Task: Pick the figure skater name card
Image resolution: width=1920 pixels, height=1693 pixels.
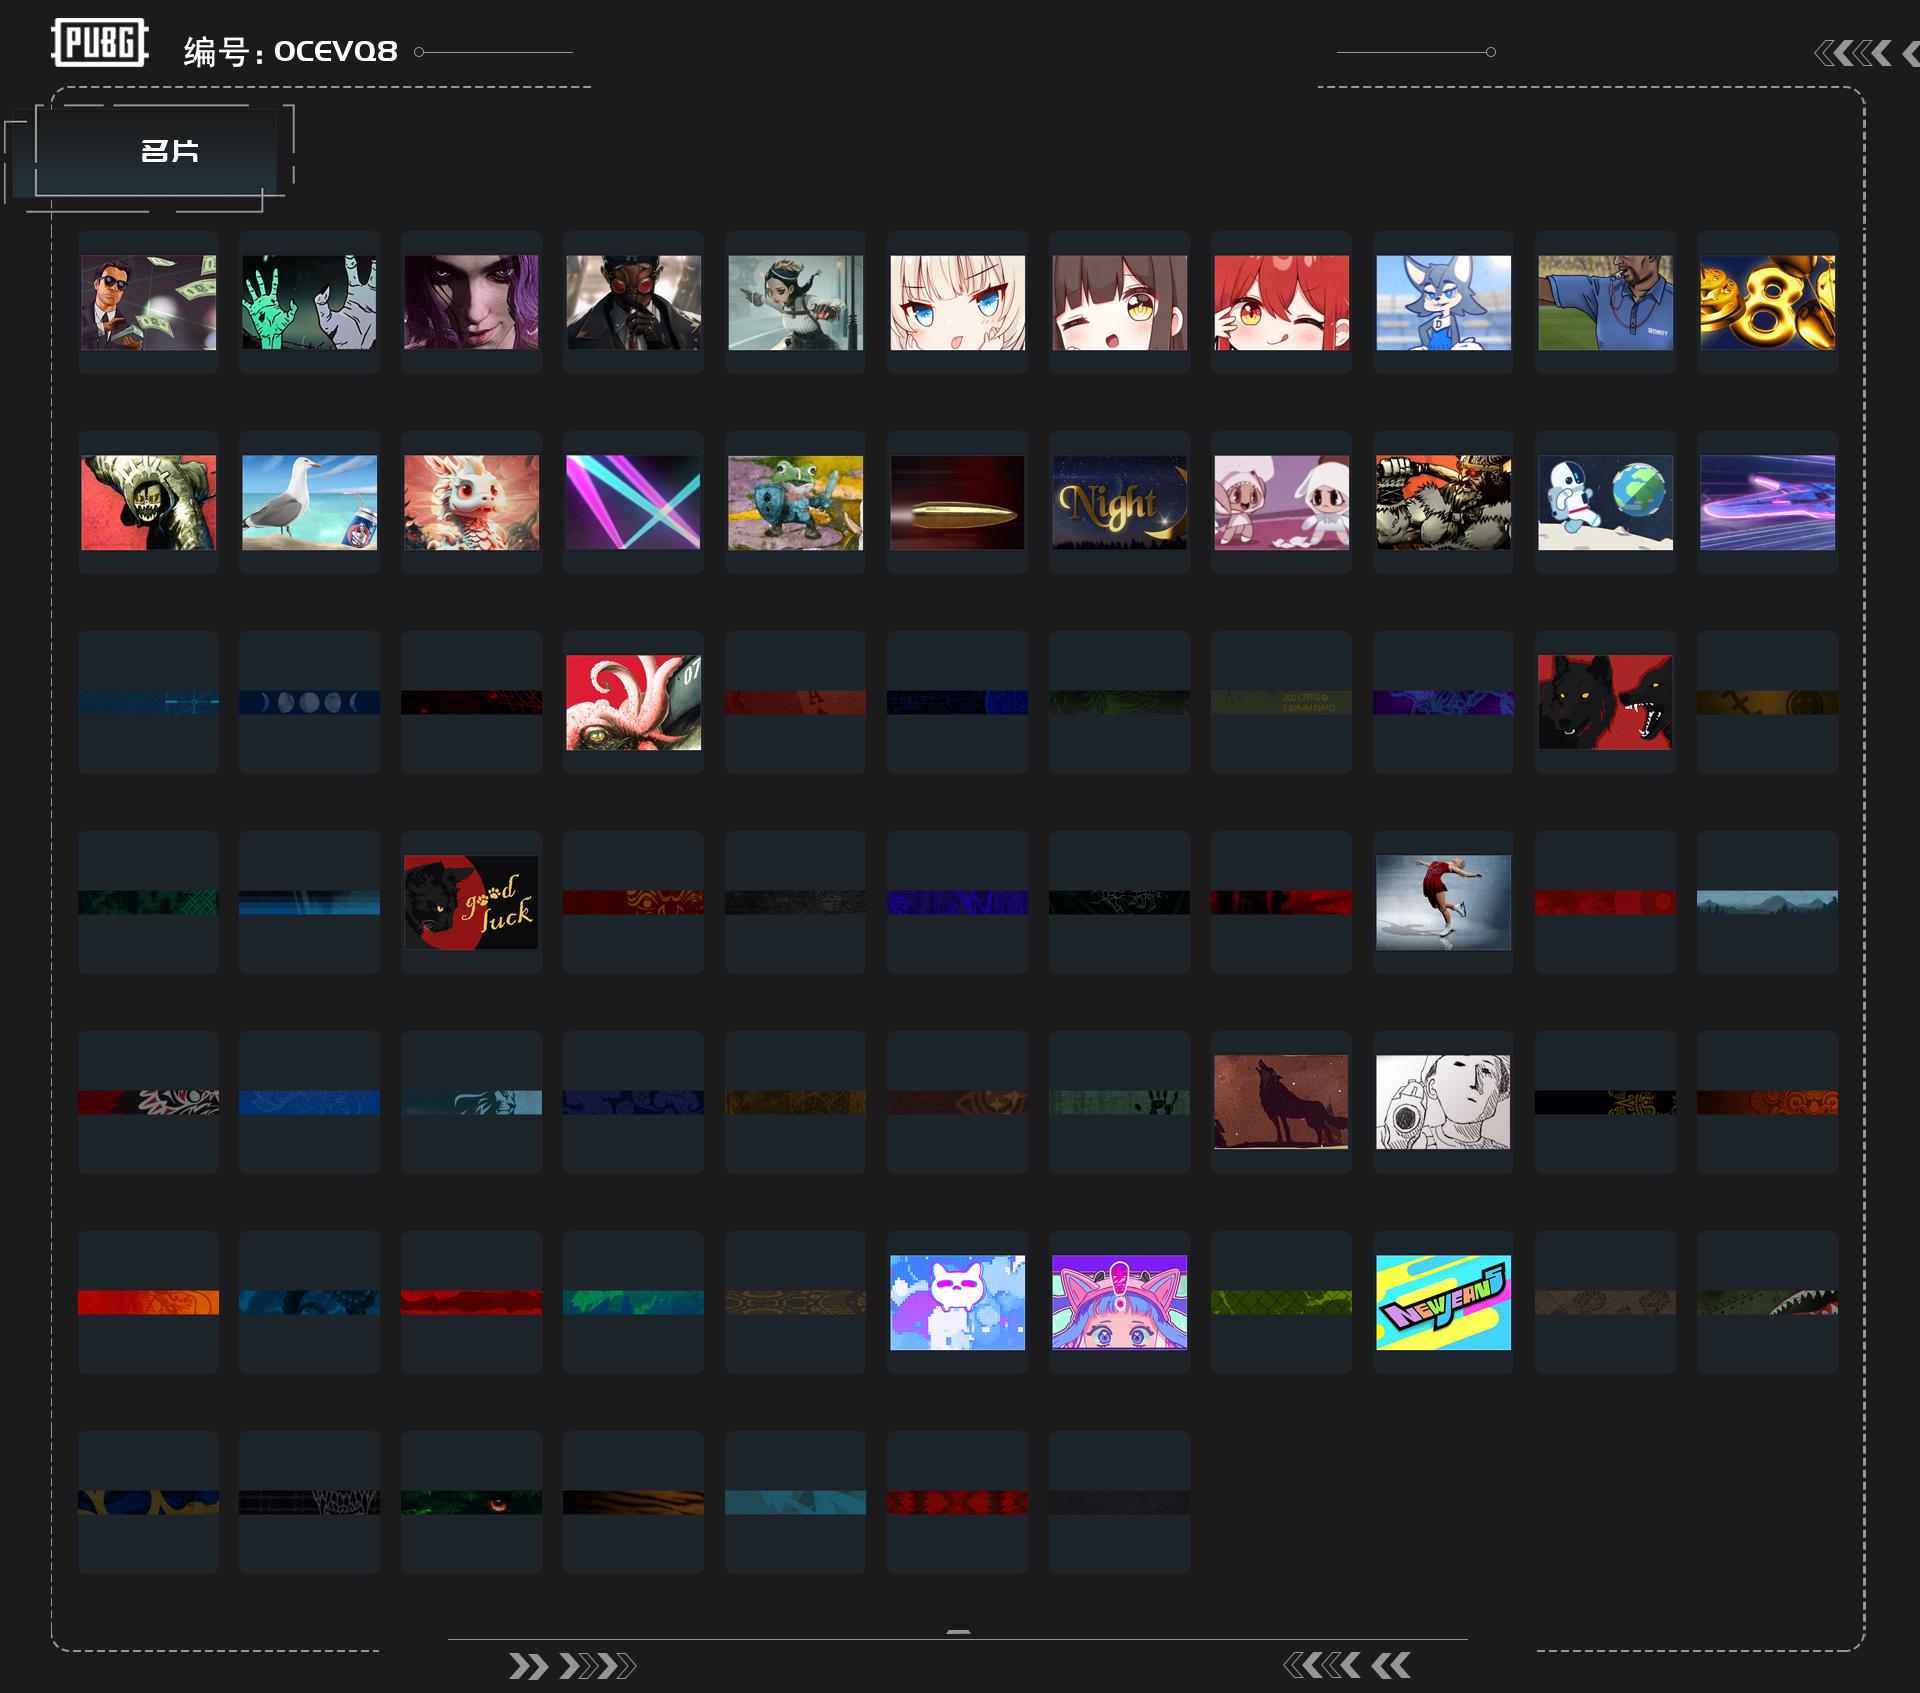Action: 1444,902
